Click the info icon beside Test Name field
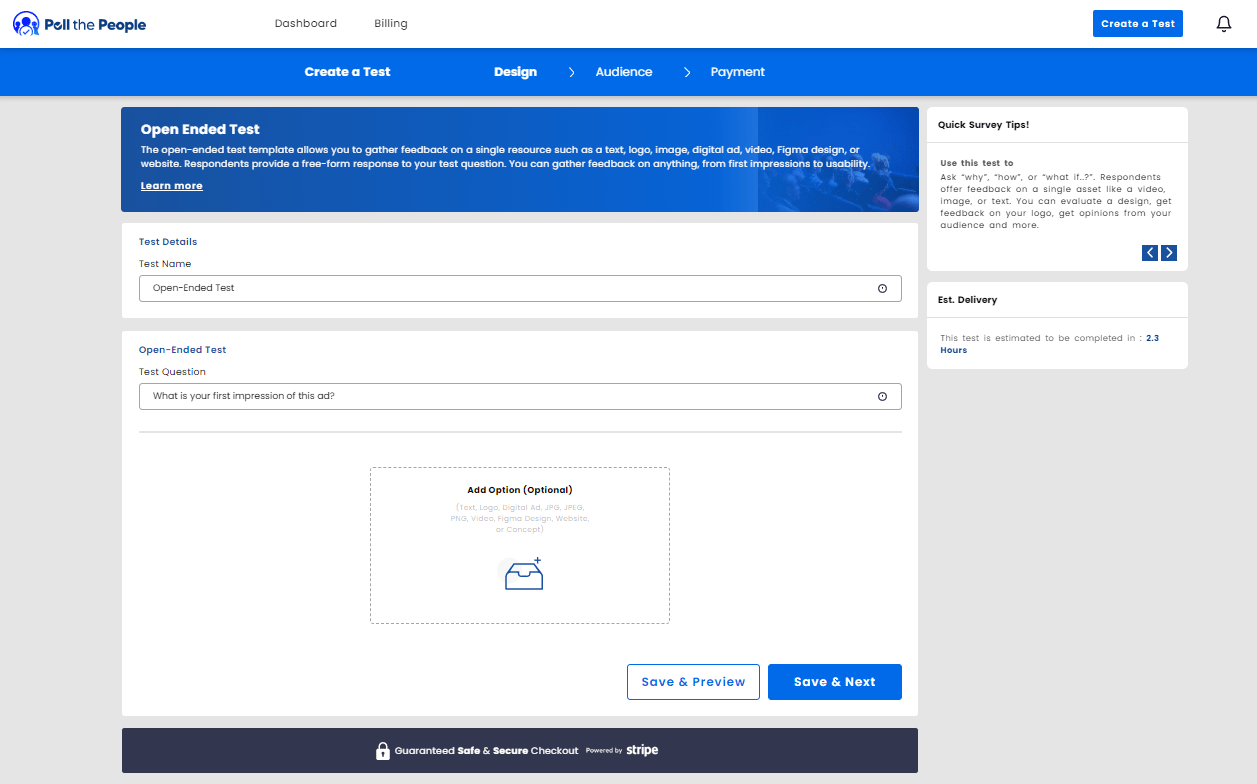Image resolution: width=1257 pixels, height=784 pixels. tap(883, 288)
